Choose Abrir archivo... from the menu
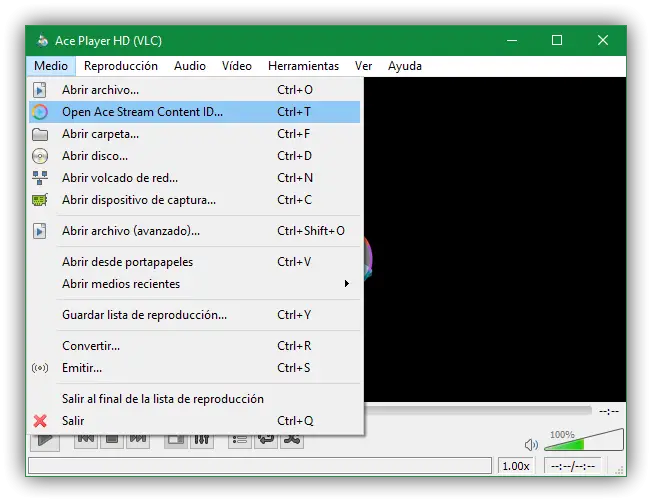Screen dimensions: 652x502 (195, 90)
